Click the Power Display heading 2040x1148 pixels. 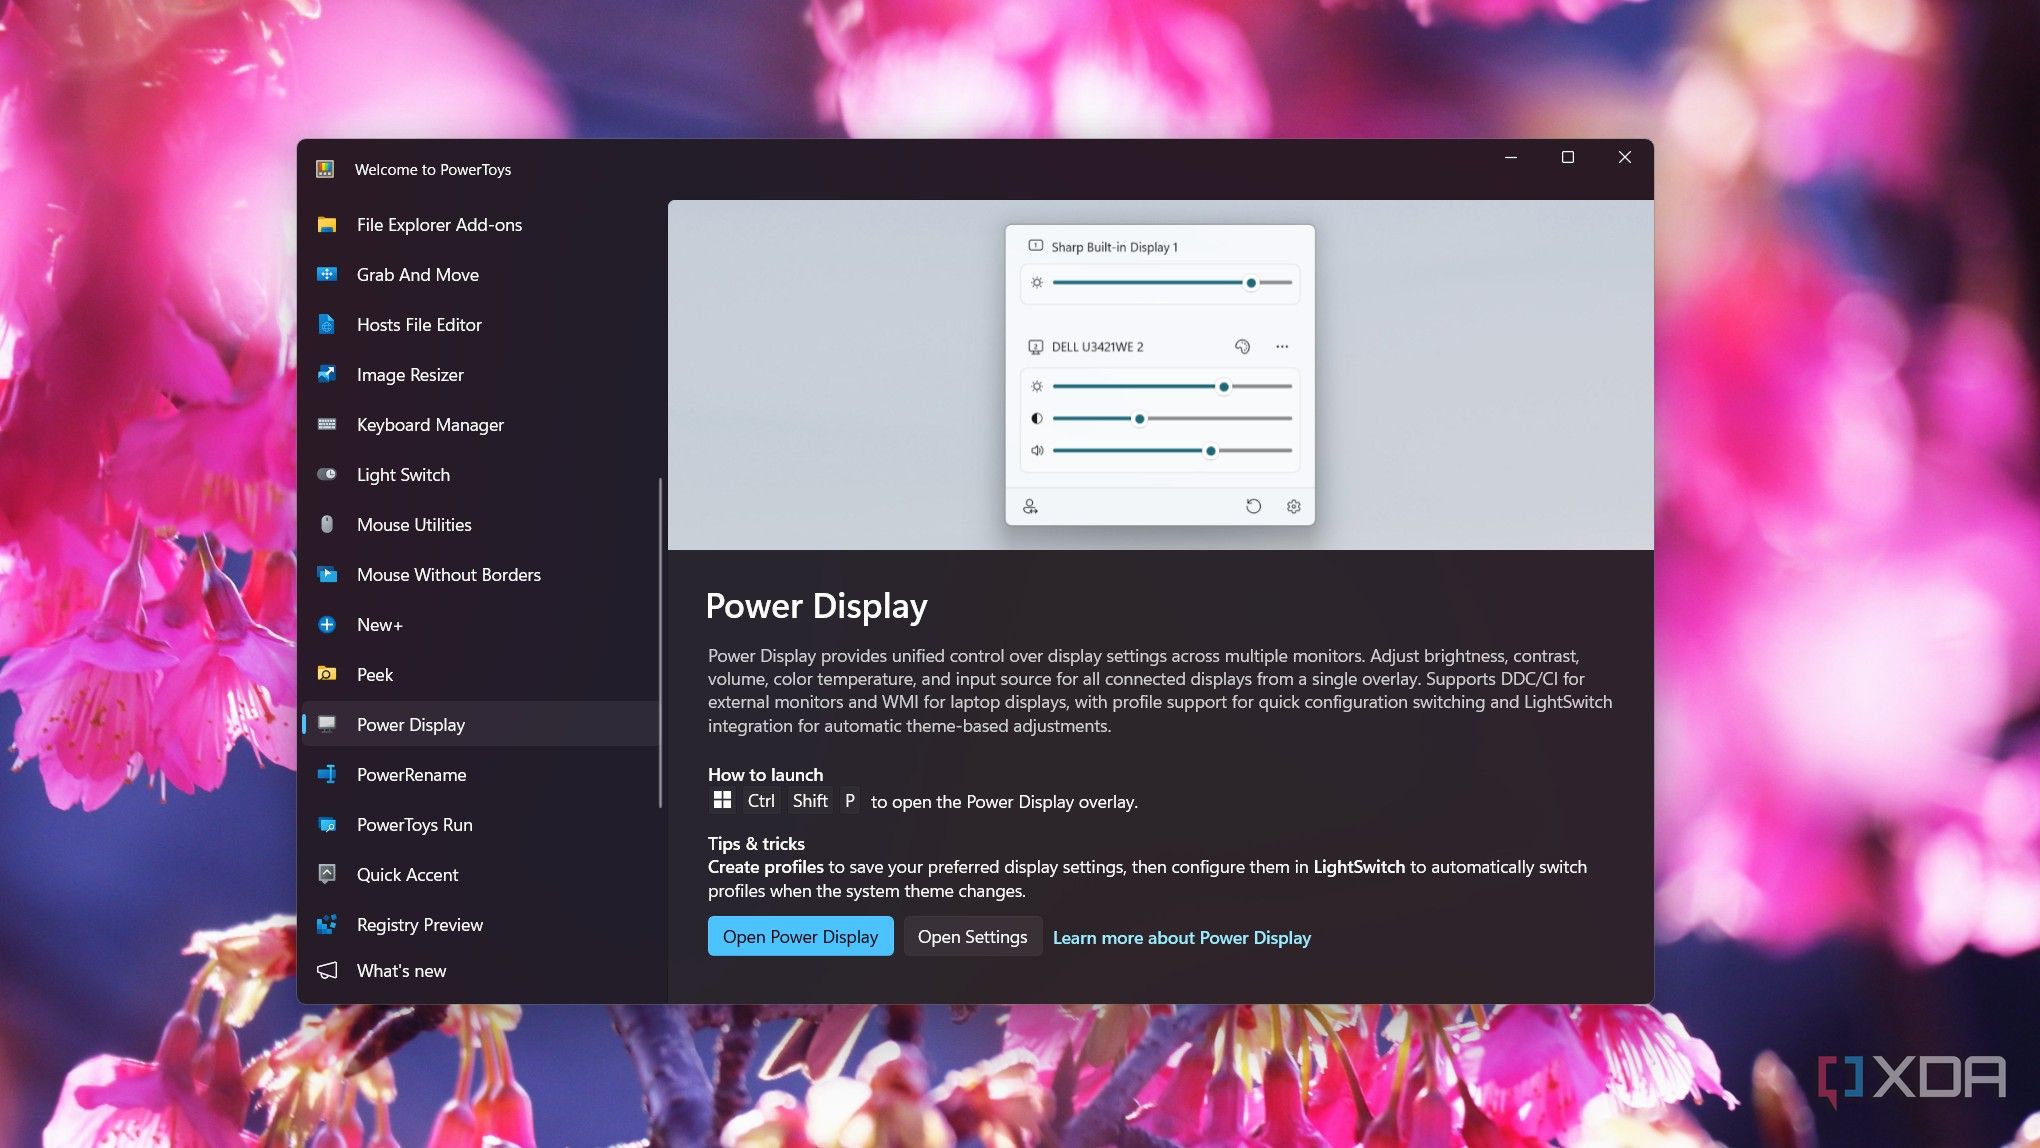coord(816,606)
